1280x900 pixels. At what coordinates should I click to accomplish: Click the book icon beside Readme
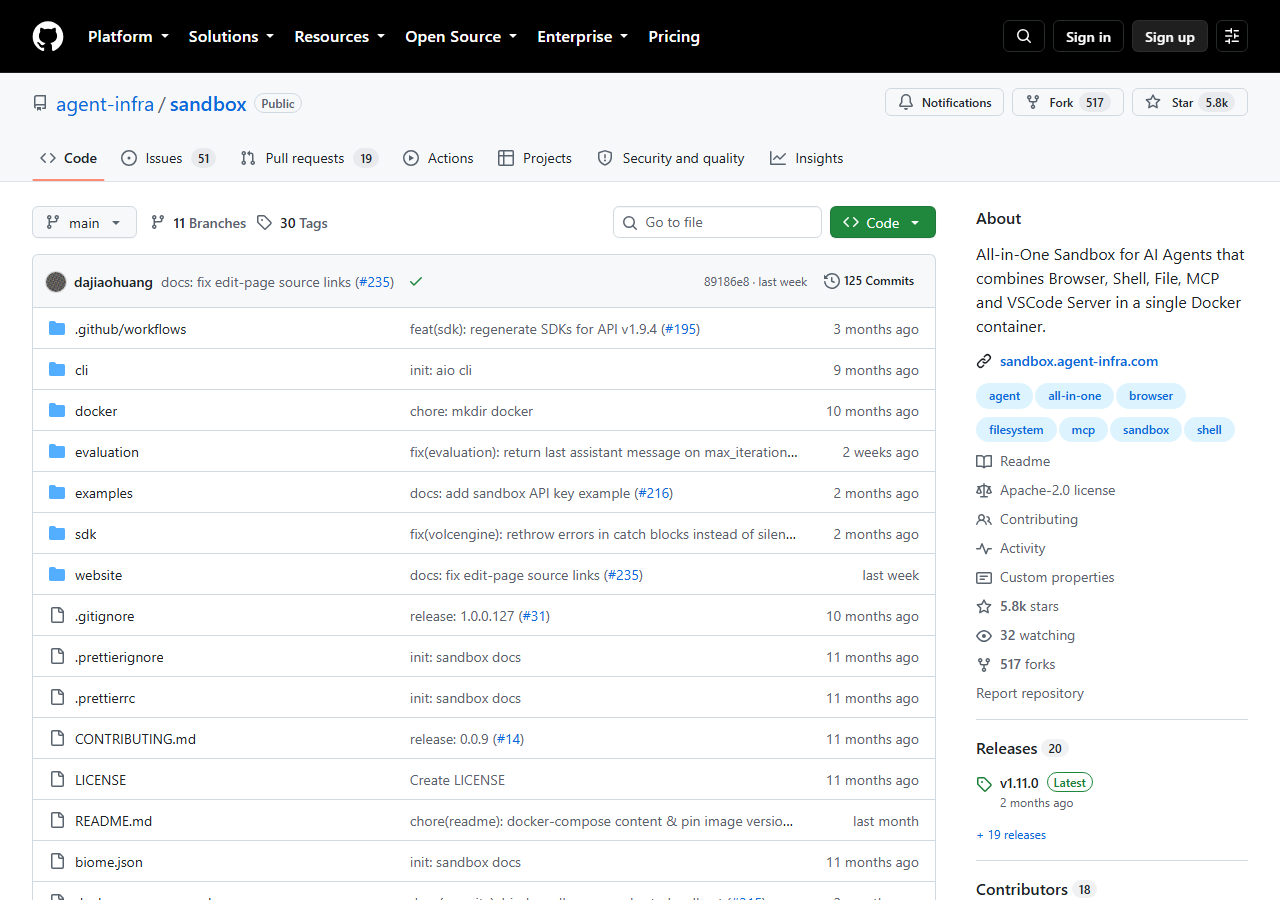pyautogui.click(x=984, y=461)
